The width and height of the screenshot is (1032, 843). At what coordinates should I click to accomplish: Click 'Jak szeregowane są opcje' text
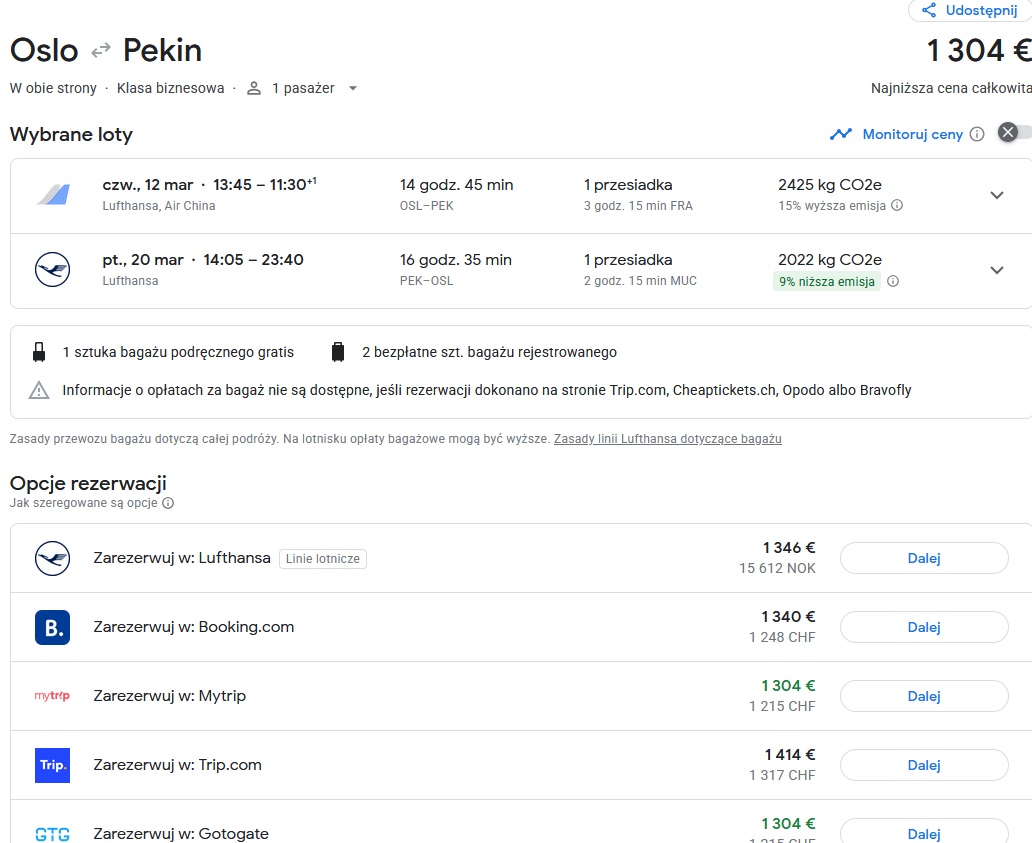click(x=84, y=503)
